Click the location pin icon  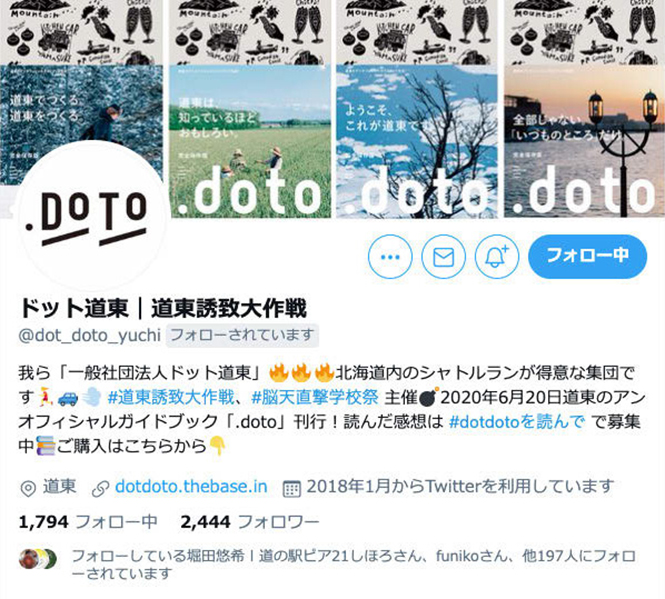(x=28, y=489)
